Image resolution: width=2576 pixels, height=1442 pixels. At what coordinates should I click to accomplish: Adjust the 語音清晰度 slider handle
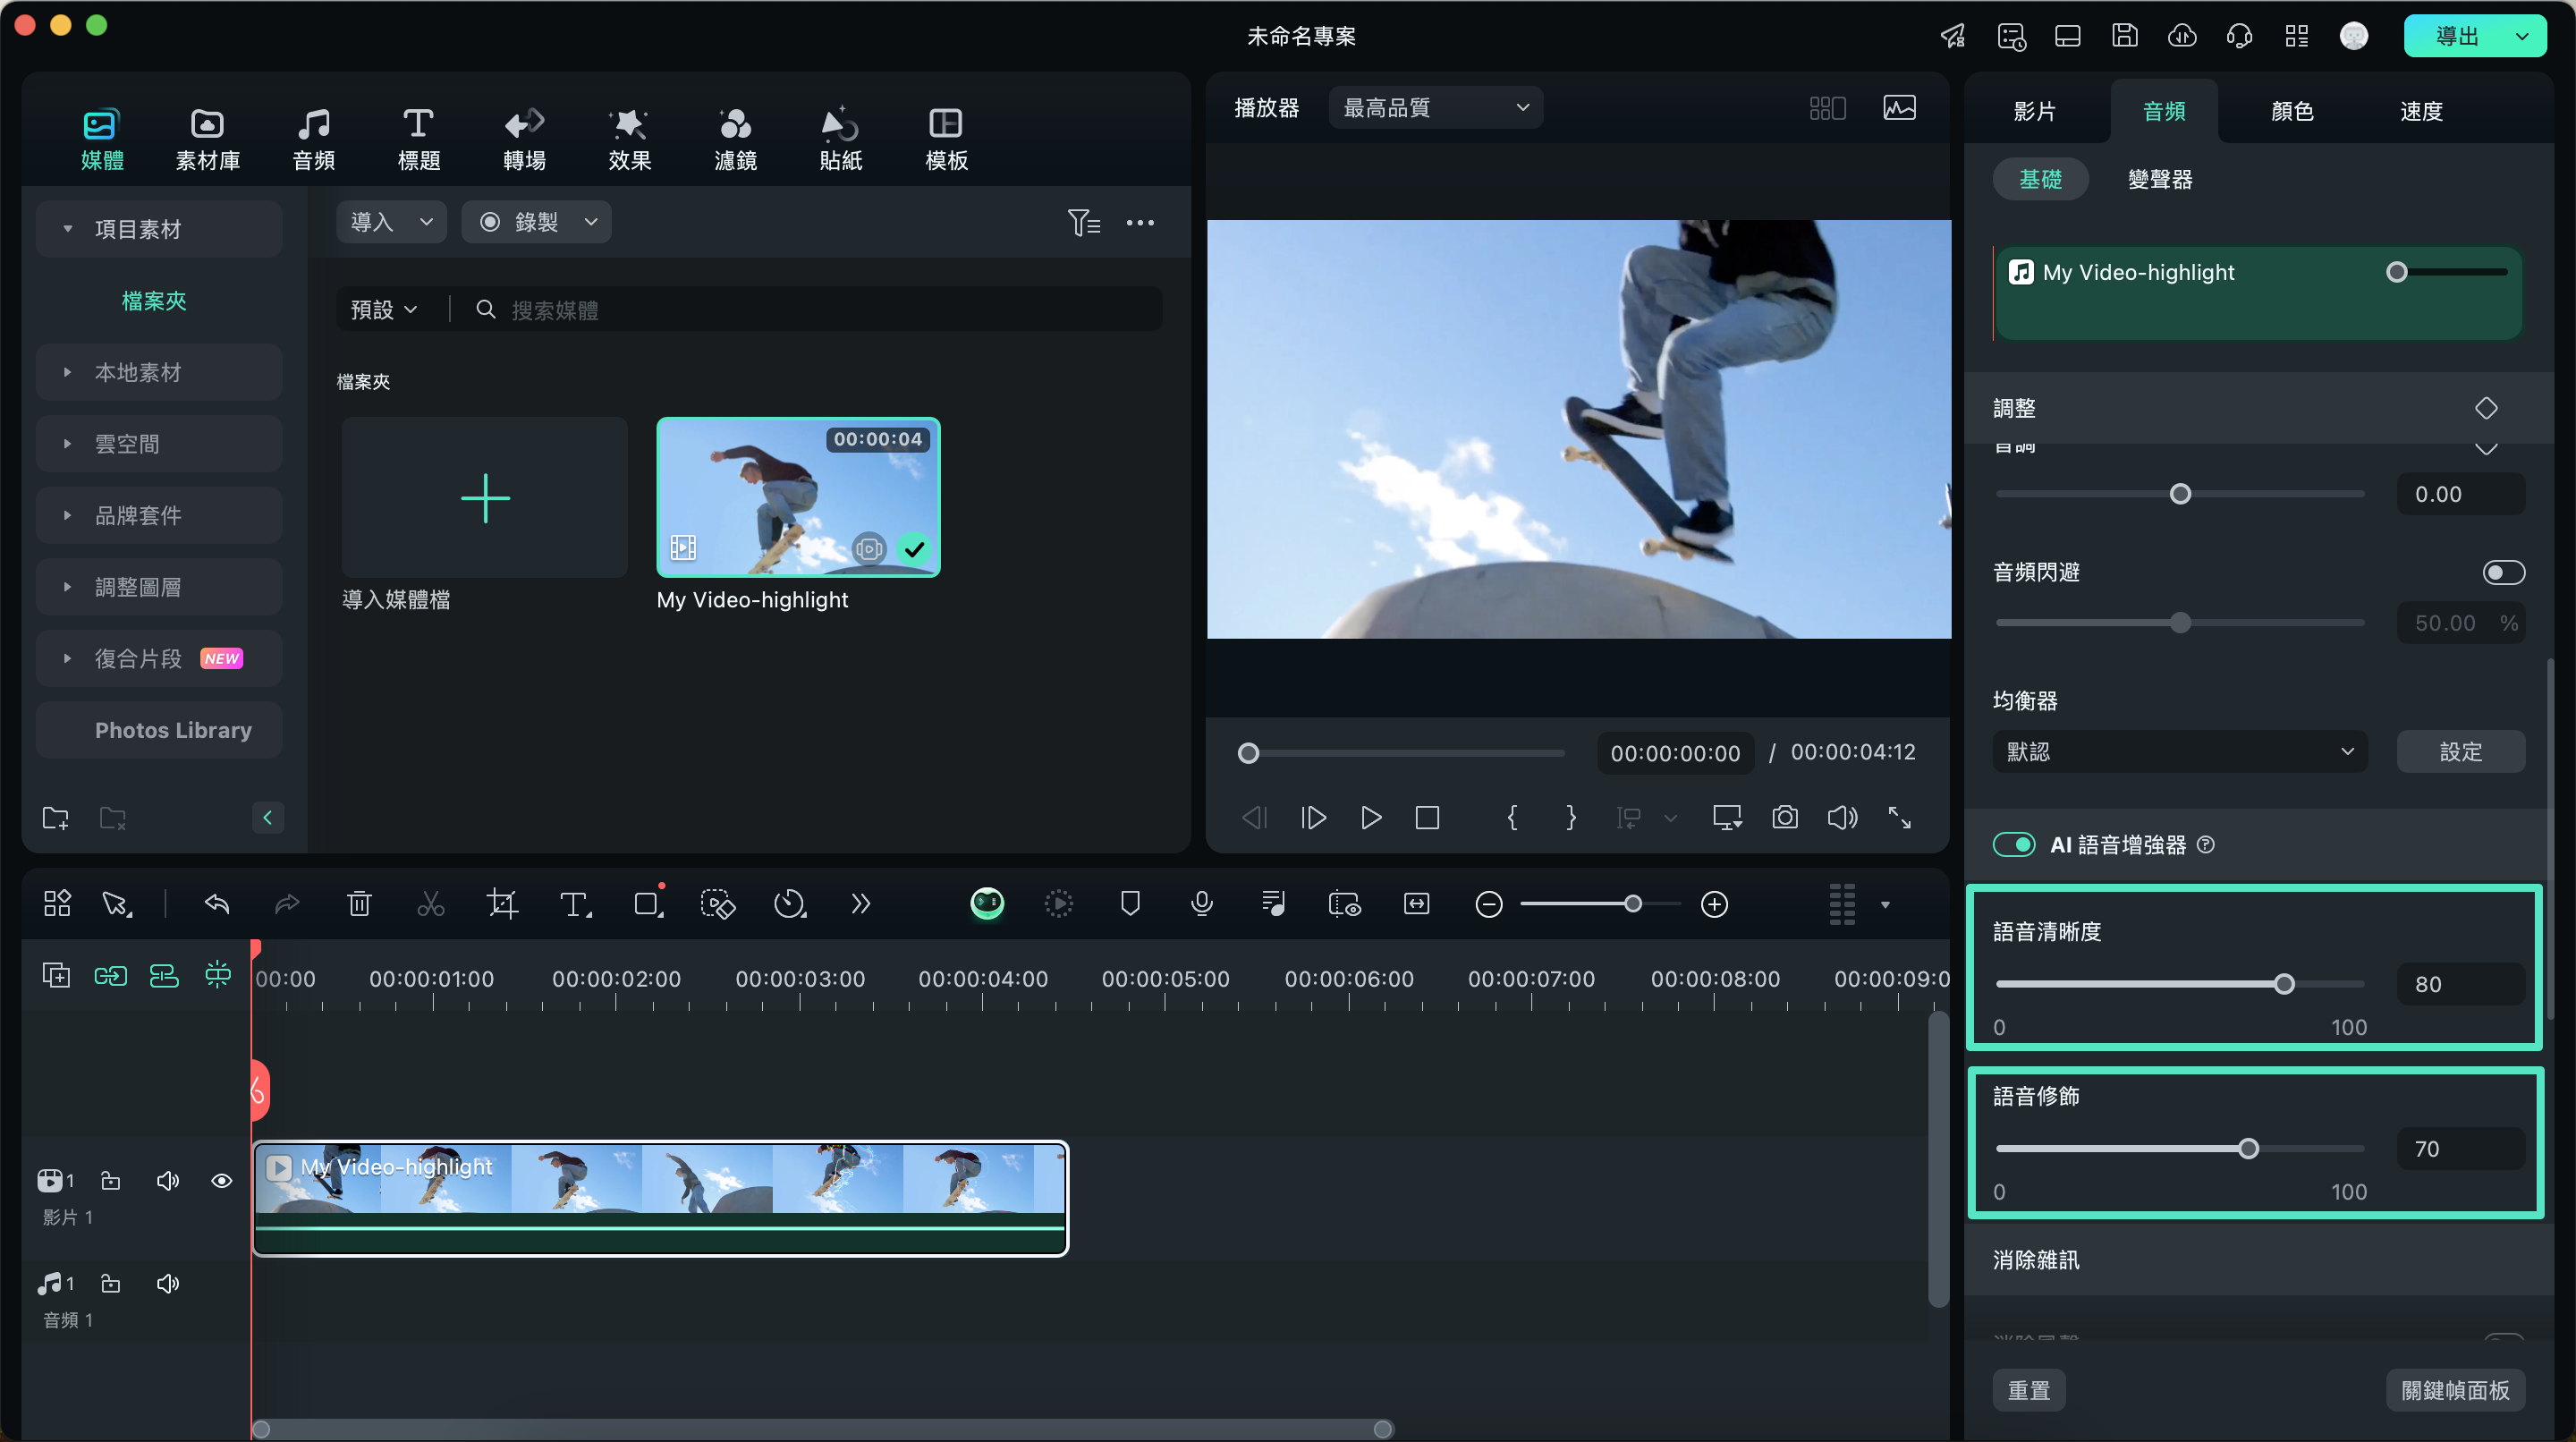tap(2284, 984)
